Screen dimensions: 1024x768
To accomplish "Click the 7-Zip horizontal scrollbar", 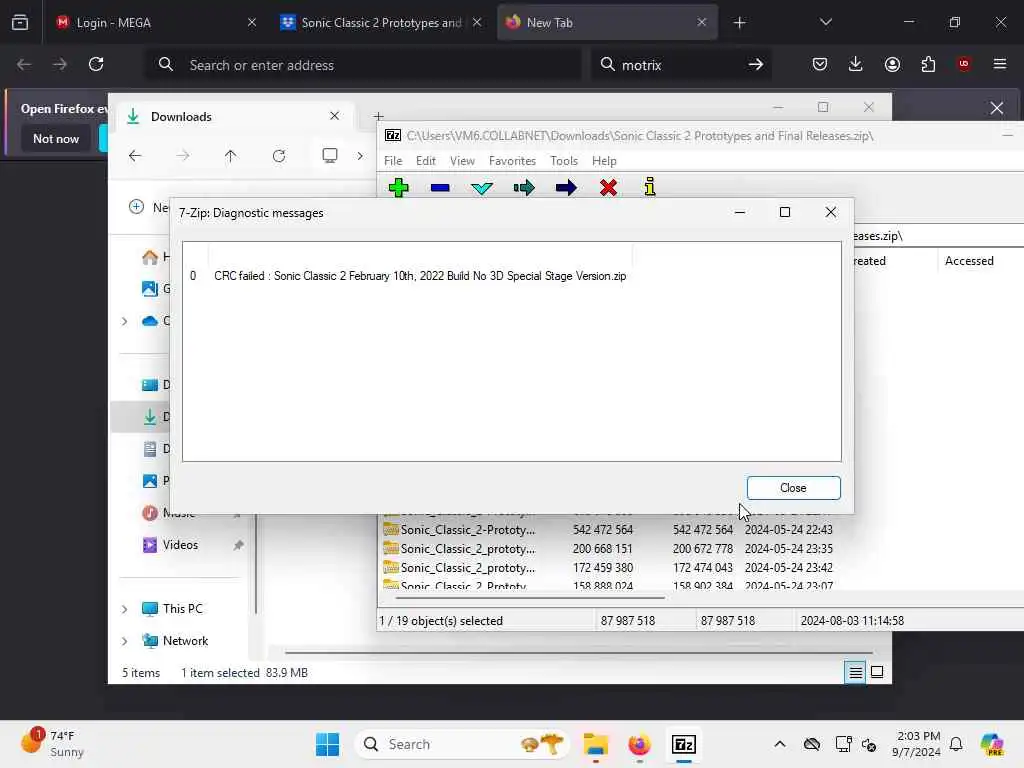I will click(x=530, y=597).
